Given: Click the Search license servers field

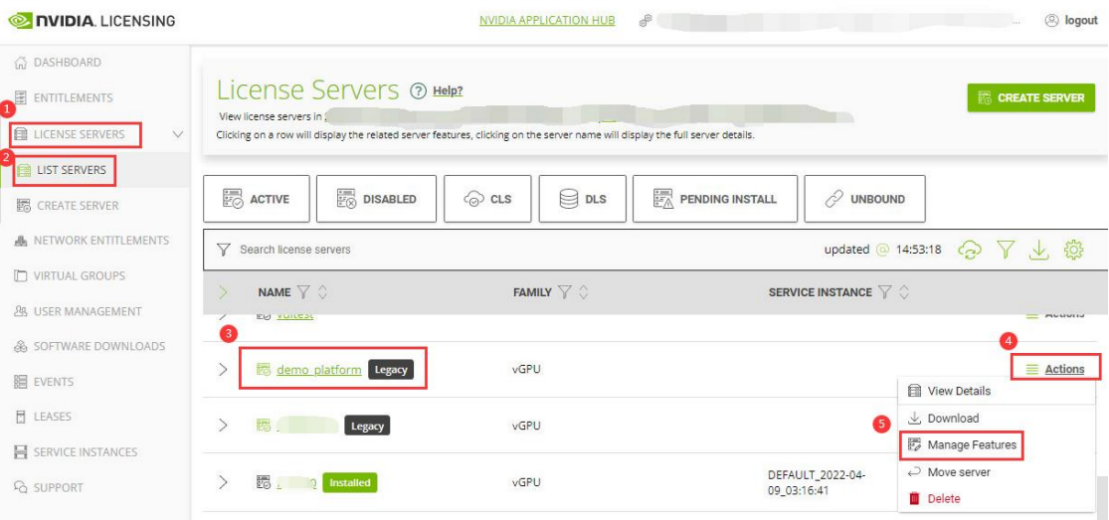Looking at the screenshot, I should 400,250.
